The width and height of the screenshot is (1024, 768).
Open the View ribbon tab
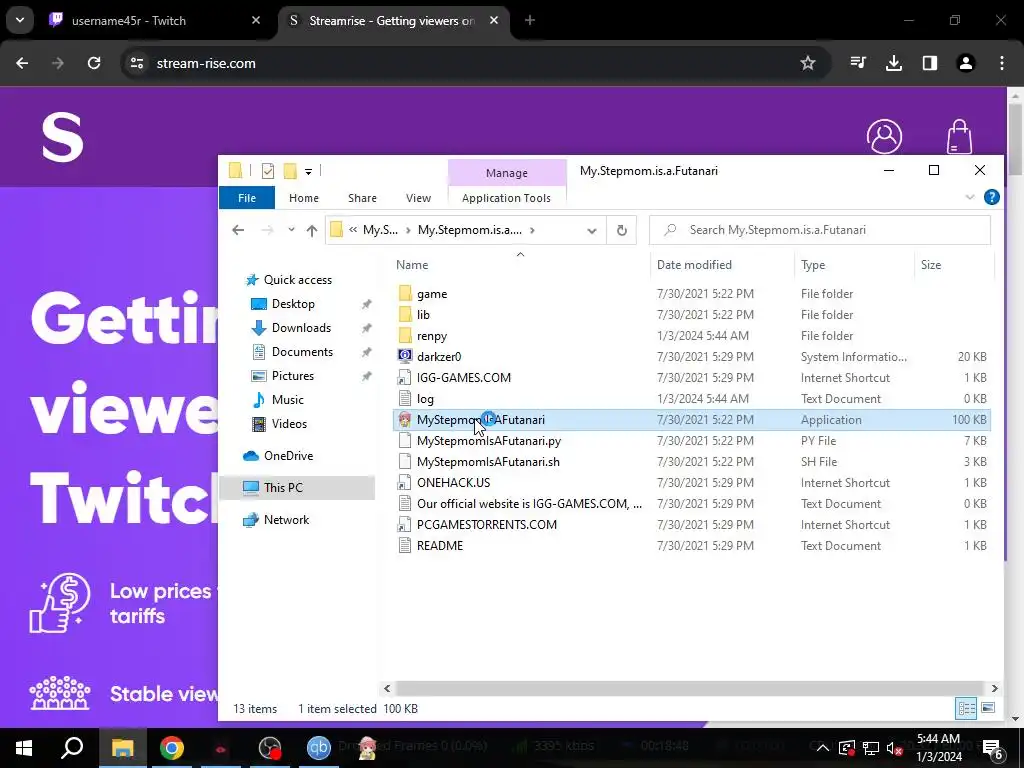pos(418,198)
